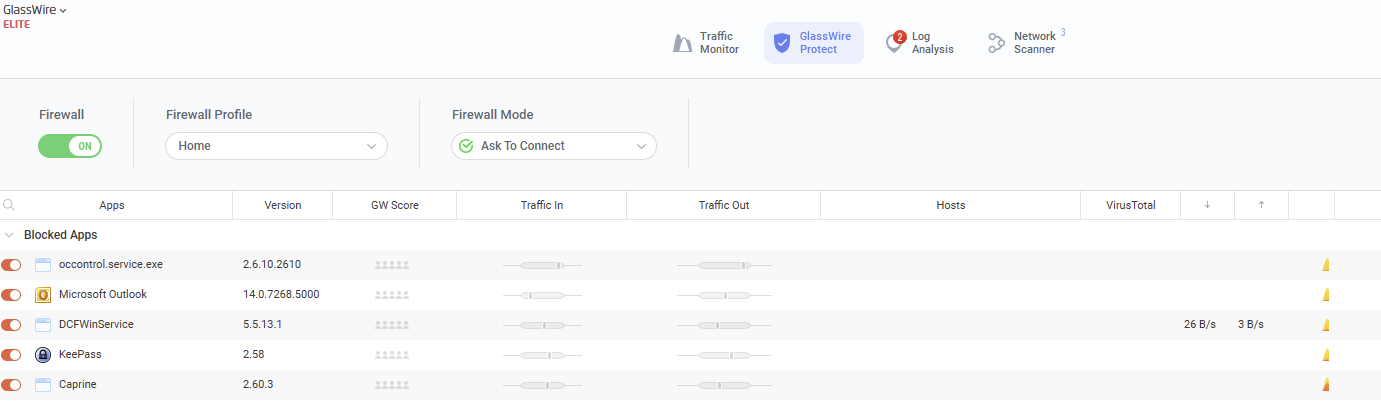Click the search magnifier icon in apps header

click(x=9, y=205)
